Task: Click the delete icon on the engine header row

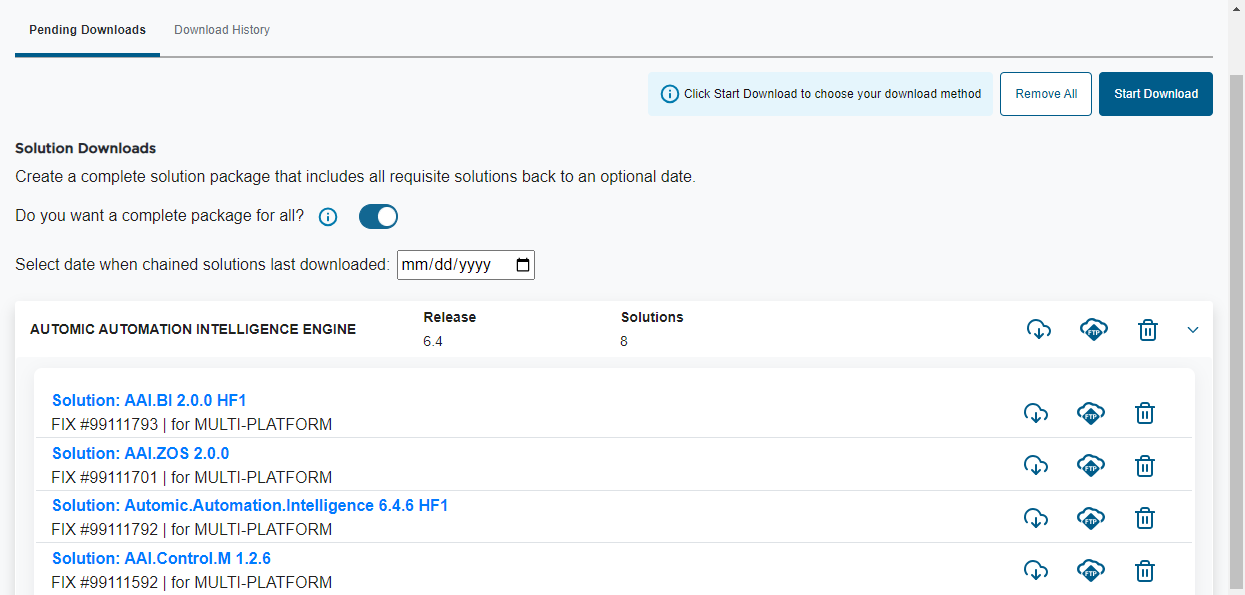Action: (1147, 329)
